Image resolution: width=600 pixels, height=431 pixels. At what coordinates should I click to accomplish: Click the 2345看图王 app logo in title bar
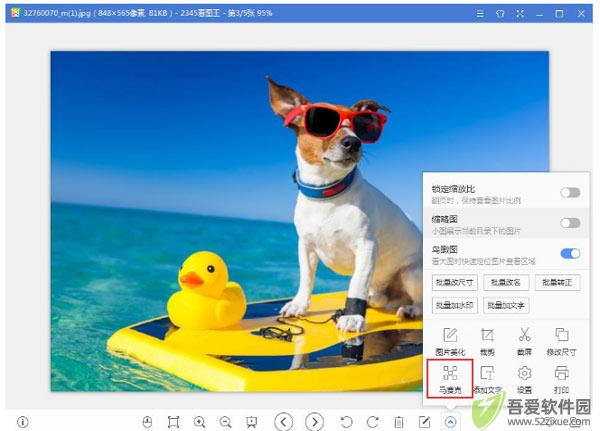15,13
